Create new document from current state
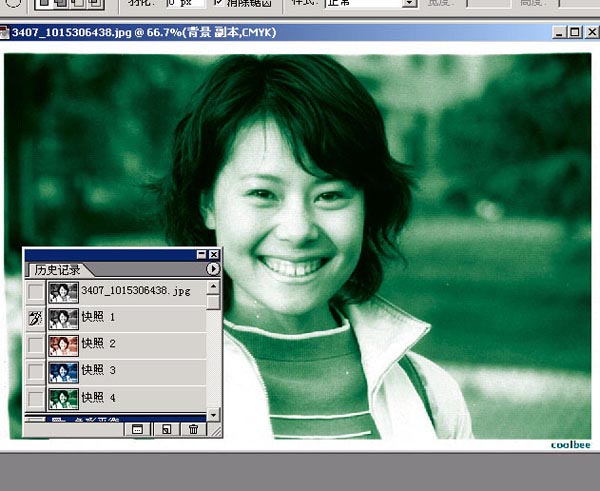The image size is (600, 491). 137,429
